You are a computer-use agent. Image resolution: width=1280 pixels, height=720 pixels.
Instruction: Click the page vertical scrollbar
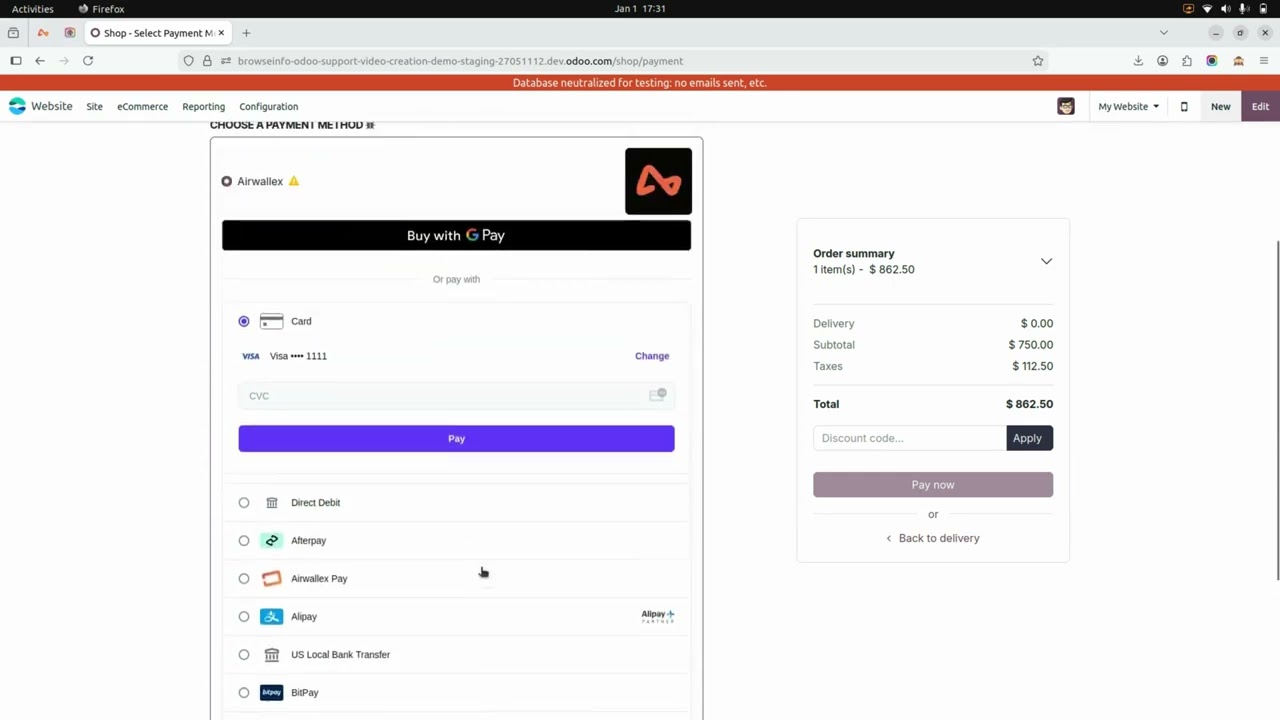1276,410
